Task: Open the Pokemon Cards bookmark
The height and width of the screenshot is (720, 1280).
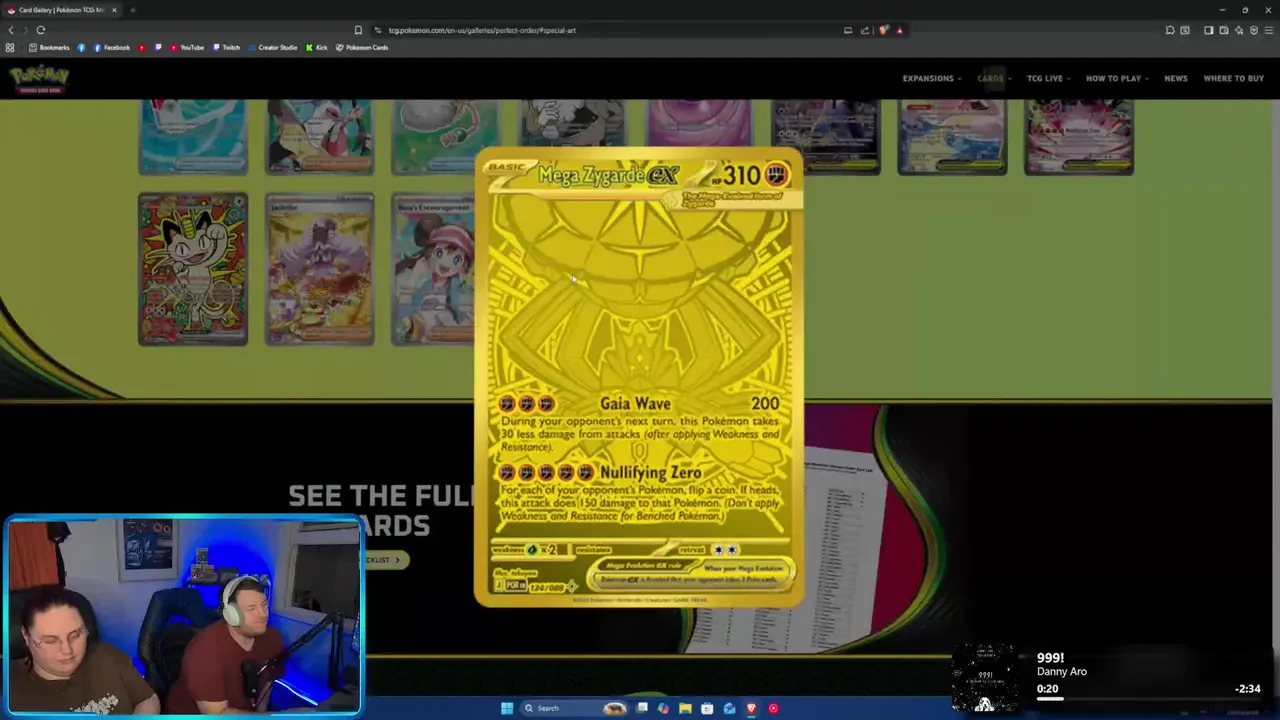Action: point(362,47)
